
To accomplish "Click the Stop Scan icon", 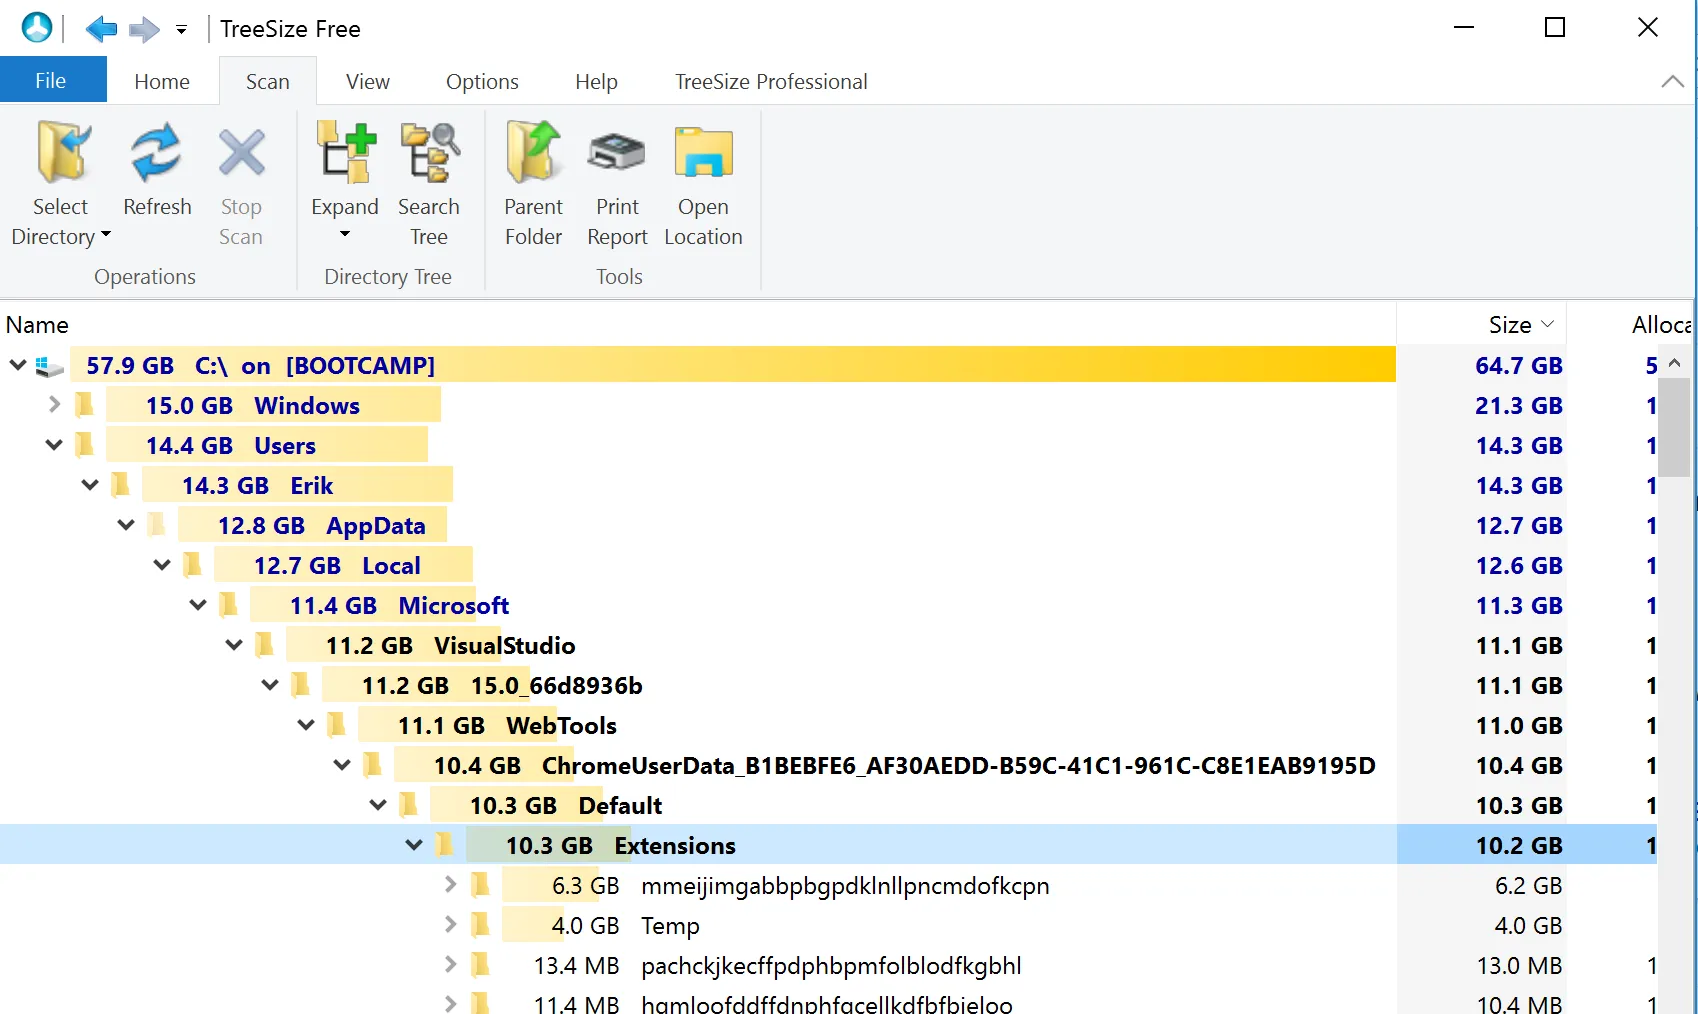I will click(x=241, y=152).
